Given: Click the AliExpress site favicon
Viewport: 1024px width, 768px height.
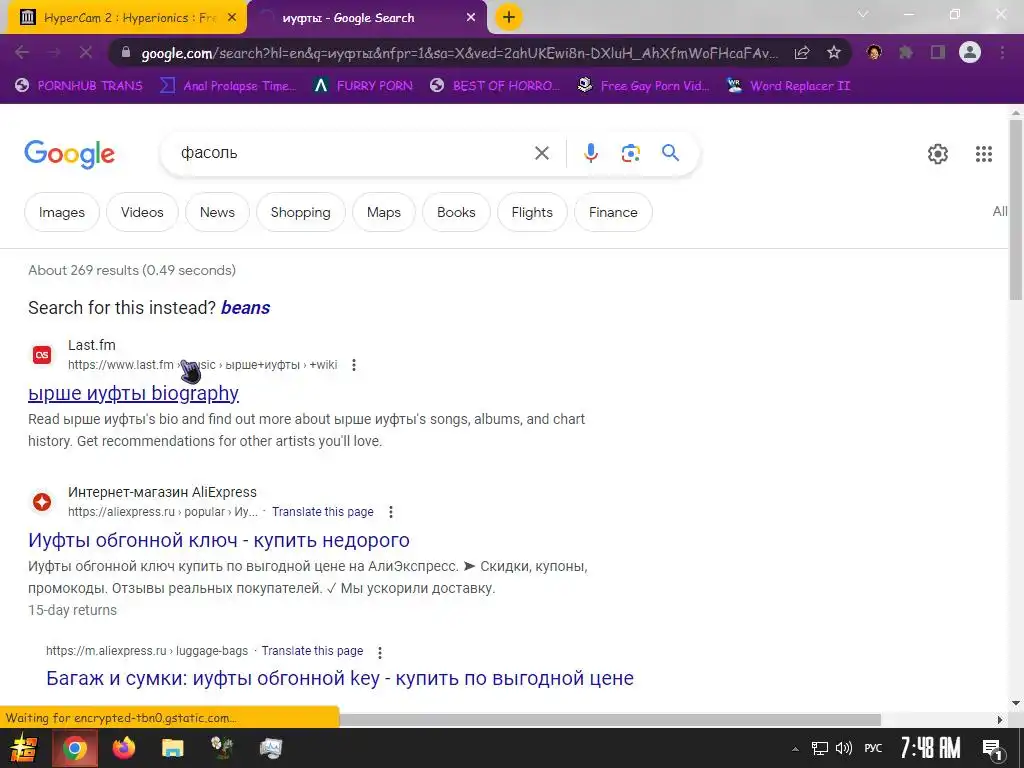Looking at the screenshot, I should pyautogui.click(x=42, y=502).
